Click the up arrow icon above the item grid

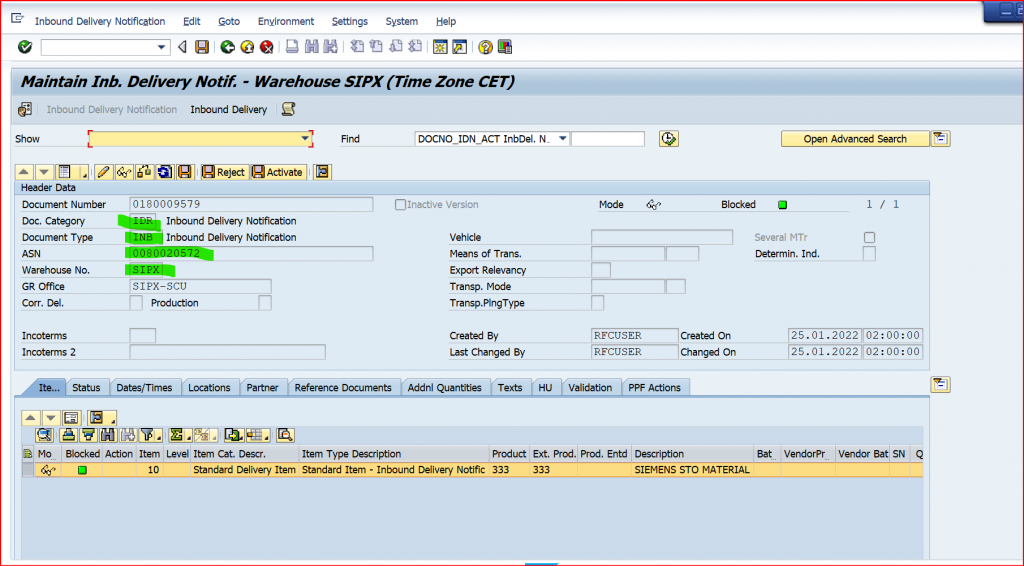click(x=31, y=418)
